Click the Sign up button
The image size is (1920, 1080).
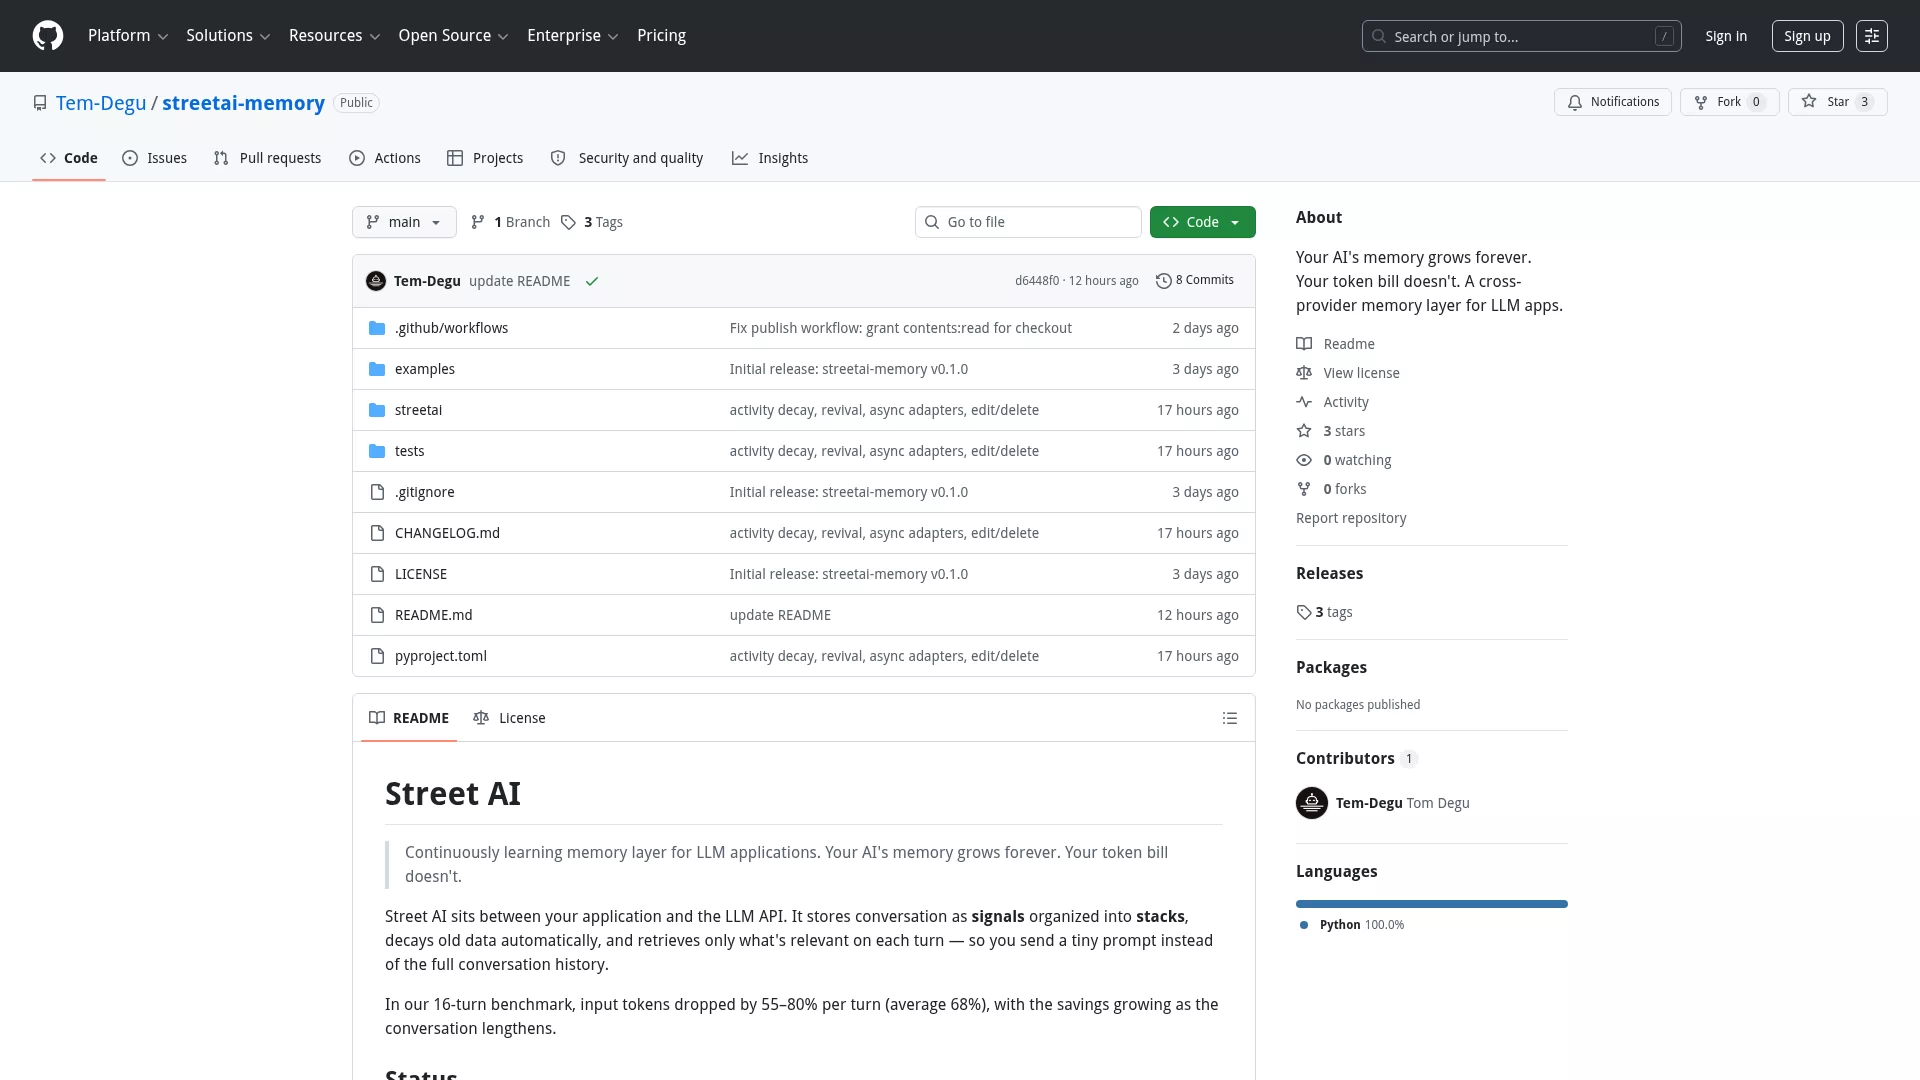click(1807, 36)
